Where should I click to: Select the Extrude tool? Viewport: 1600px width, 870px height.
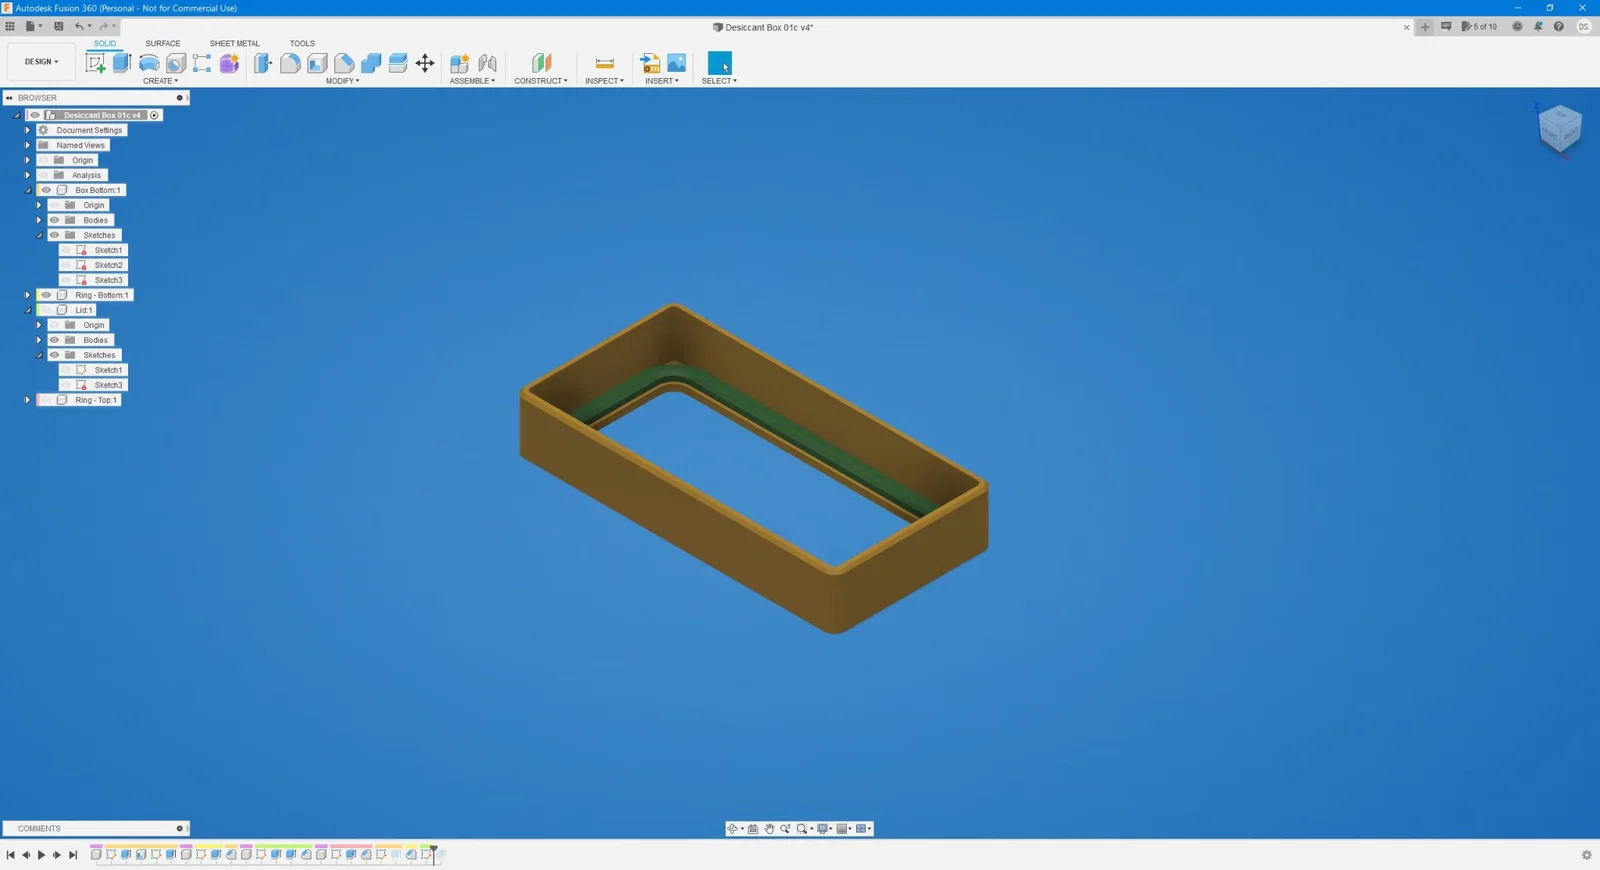pyautogui.click(x=122, y=63)
